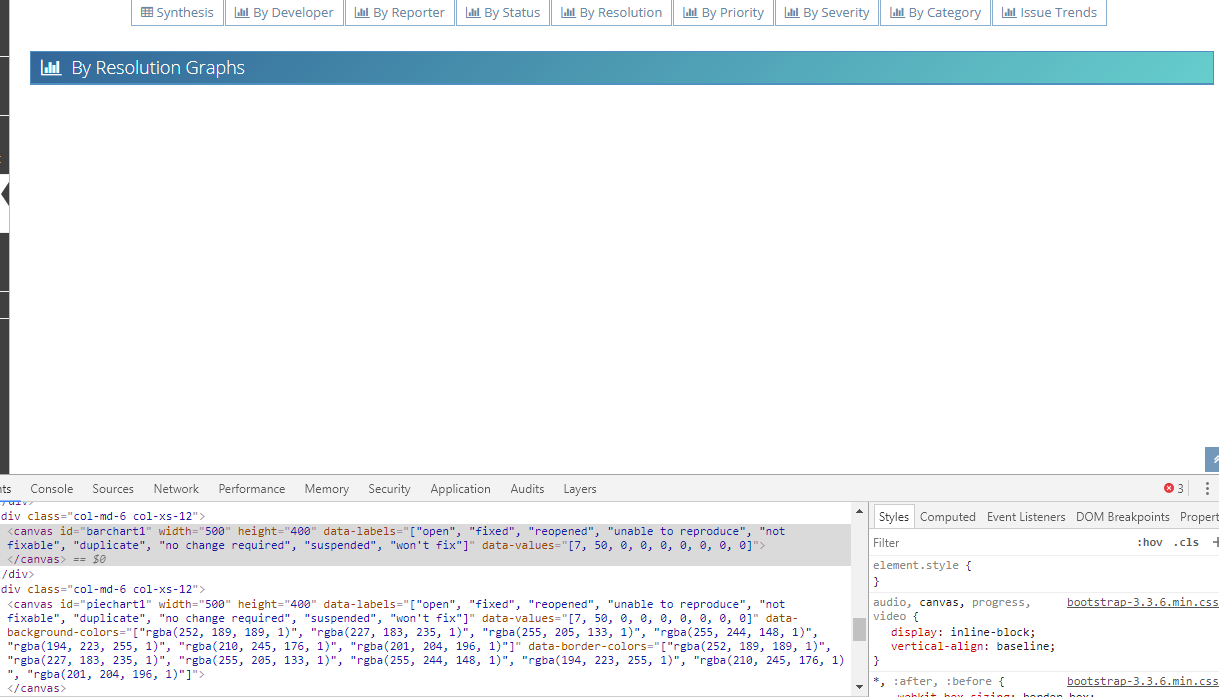Open the Computed styles tab
The height and width of the screenshot is (697, 1219).
[947, 517]
